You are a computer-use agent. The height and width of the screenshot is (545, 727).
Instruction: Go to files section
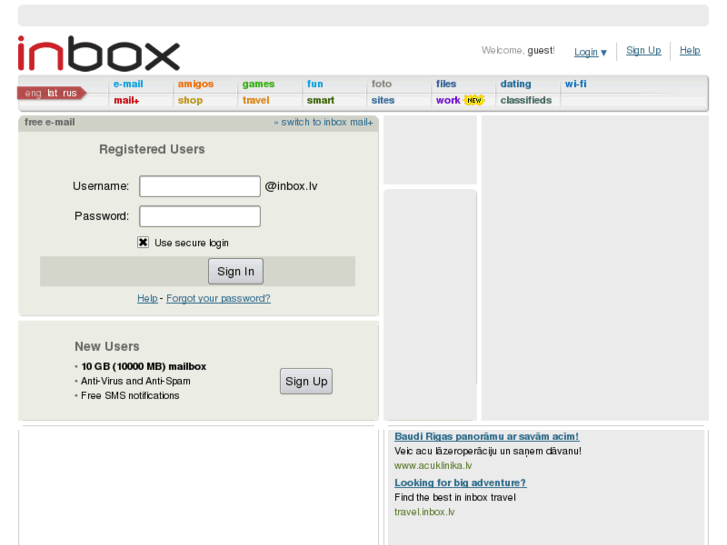pyautogui.click(x=446, y=84)
